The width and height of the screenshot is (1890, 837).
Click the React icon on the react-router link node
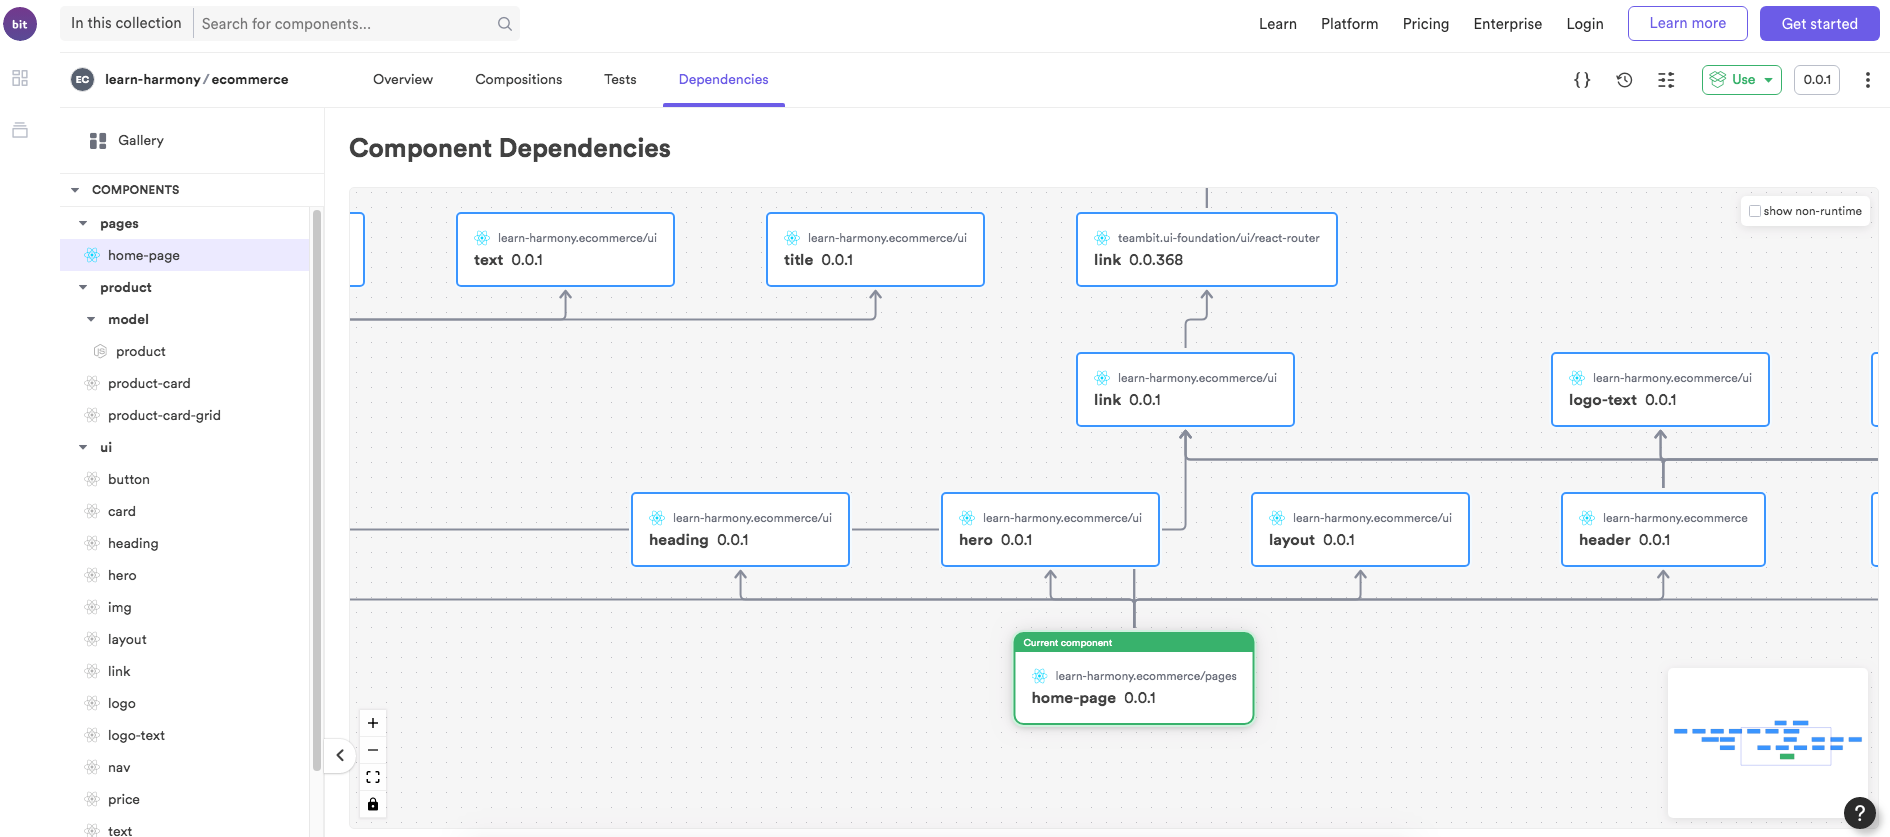[x=1102, y=238]
